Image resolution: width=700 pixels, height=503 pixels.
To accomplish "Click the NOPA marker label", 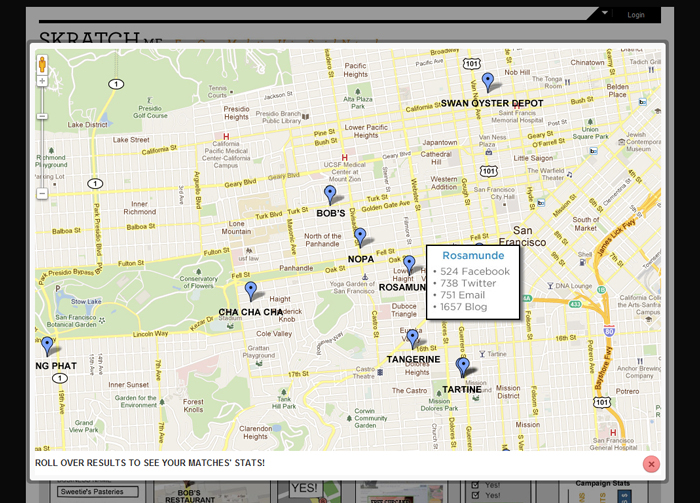I will click(x=361, y=259).
